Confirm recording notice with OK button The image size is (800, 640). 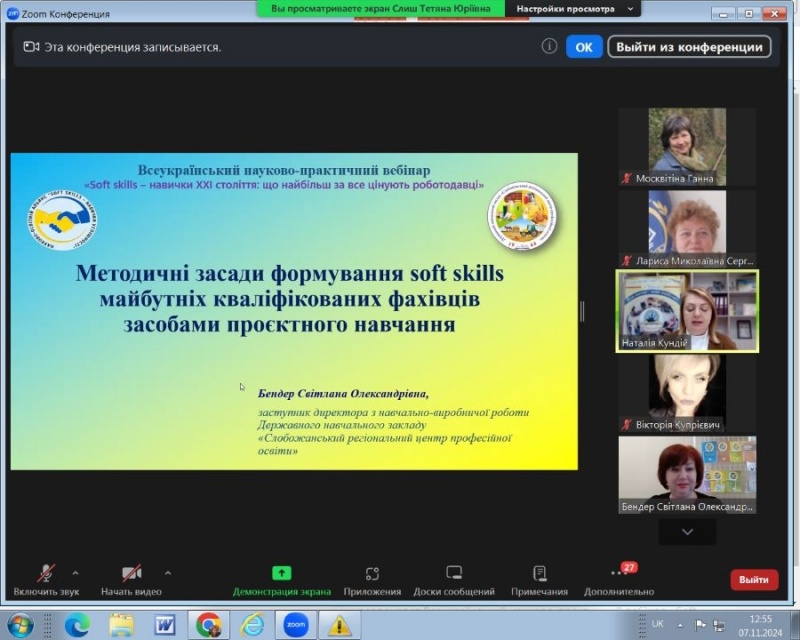coord(584,47)
